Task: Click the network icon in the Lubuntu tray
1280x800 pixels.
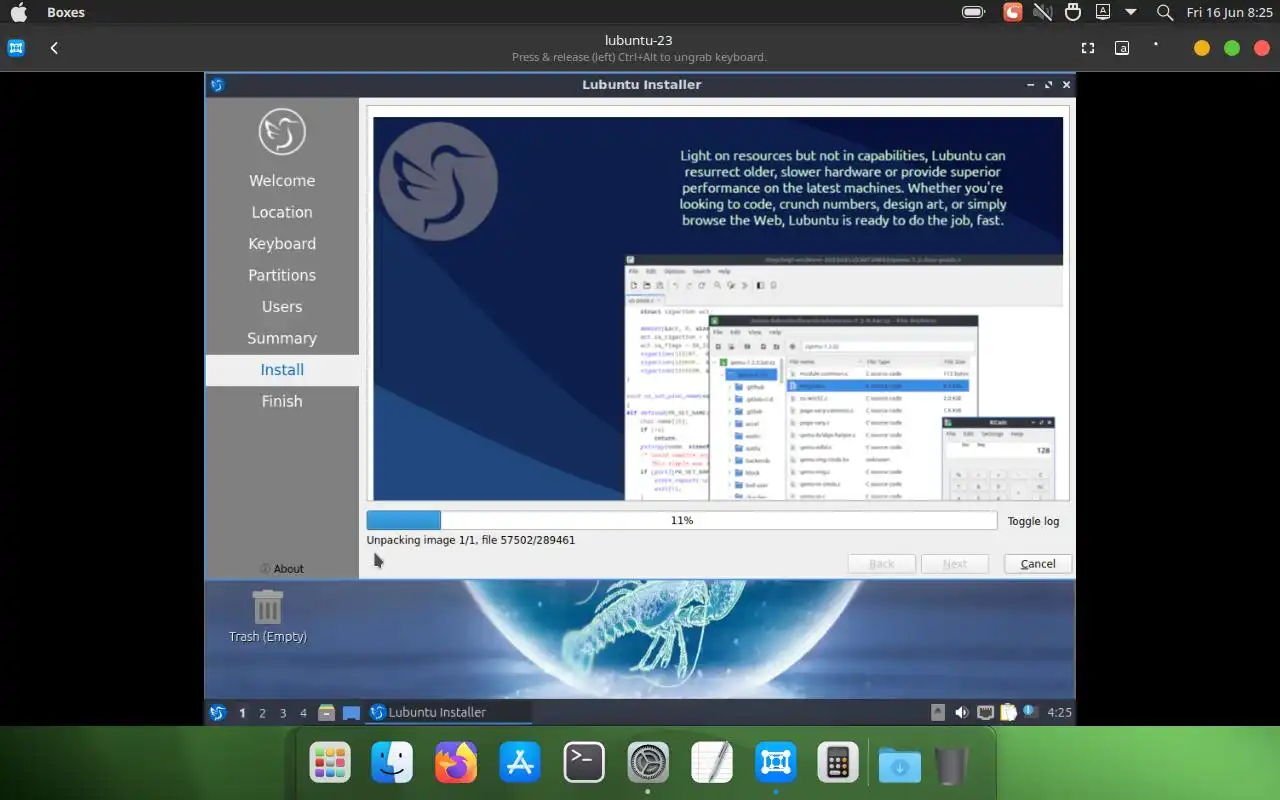Action: (985, 713)
